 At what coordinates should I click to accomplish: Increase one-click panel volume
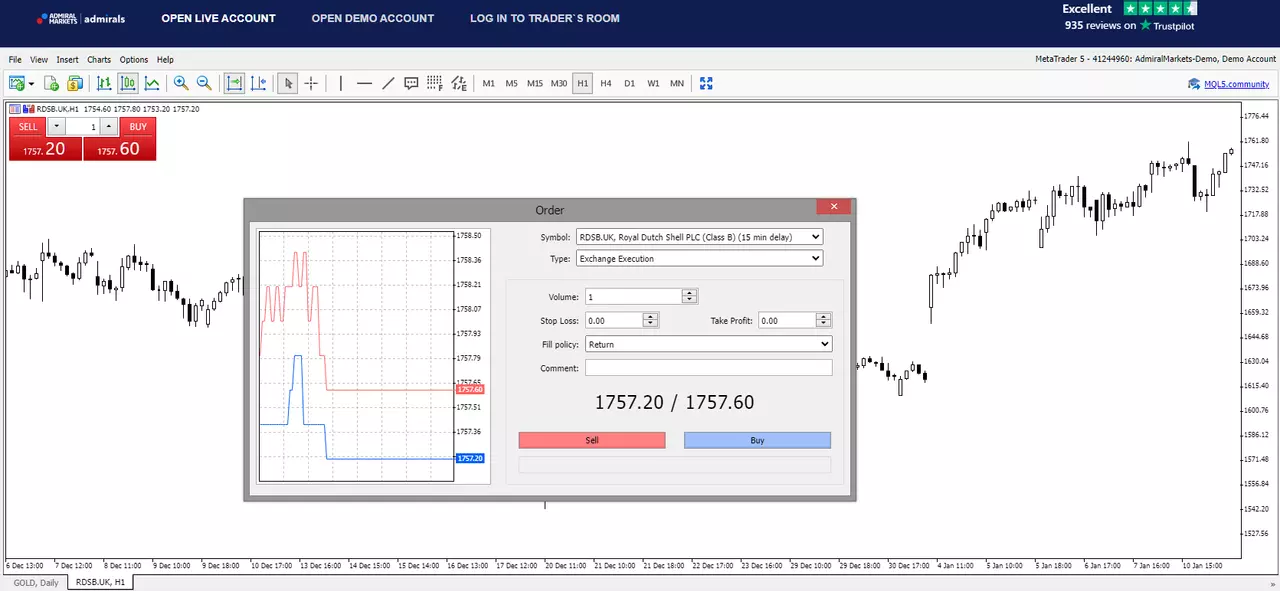(108, 127)
